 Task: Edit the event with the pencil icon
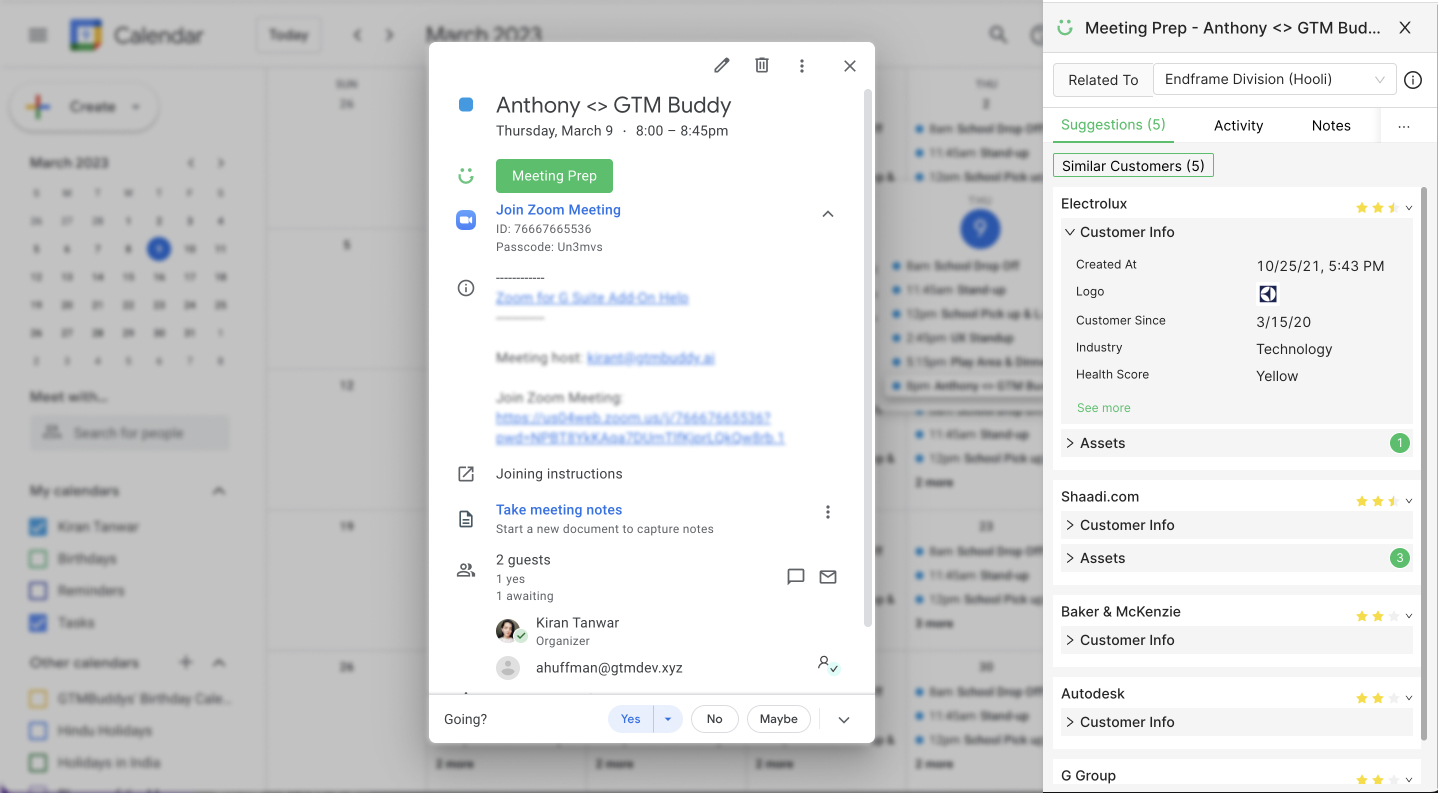(721, 64)
